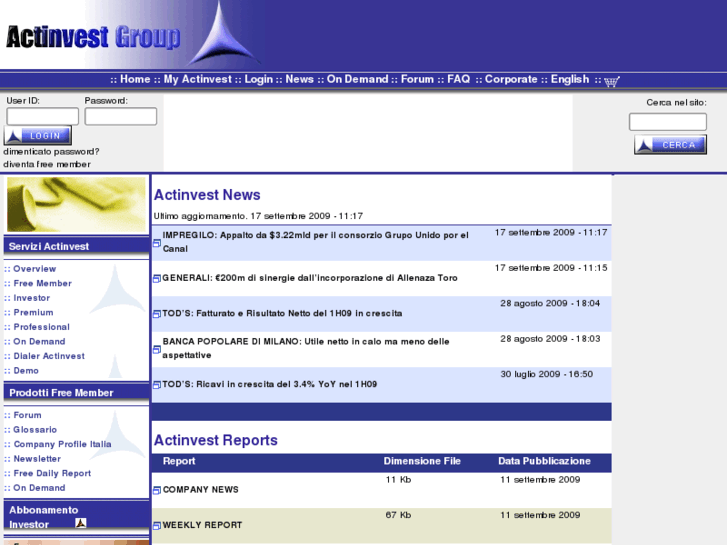Image resolution: width=727 pixels, height=545 pixels.
Task: Open the News navigation item
Action: point(300,79)
